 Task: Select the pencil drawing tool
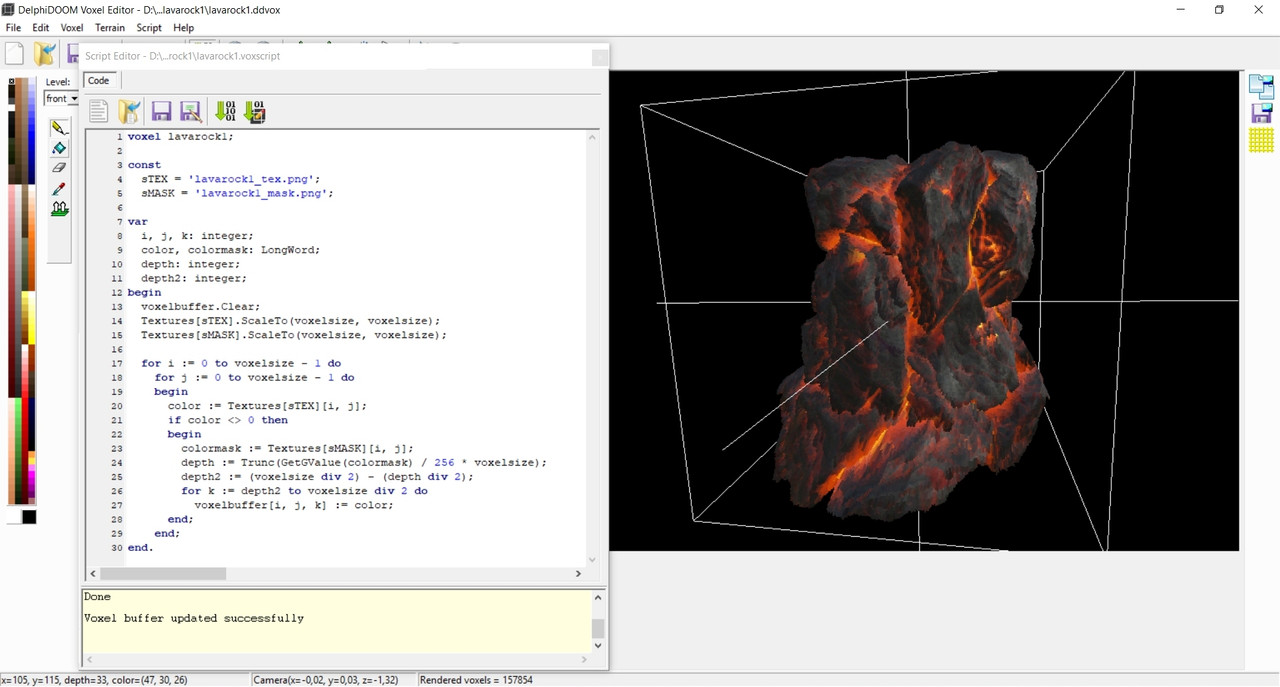[59, 128]
